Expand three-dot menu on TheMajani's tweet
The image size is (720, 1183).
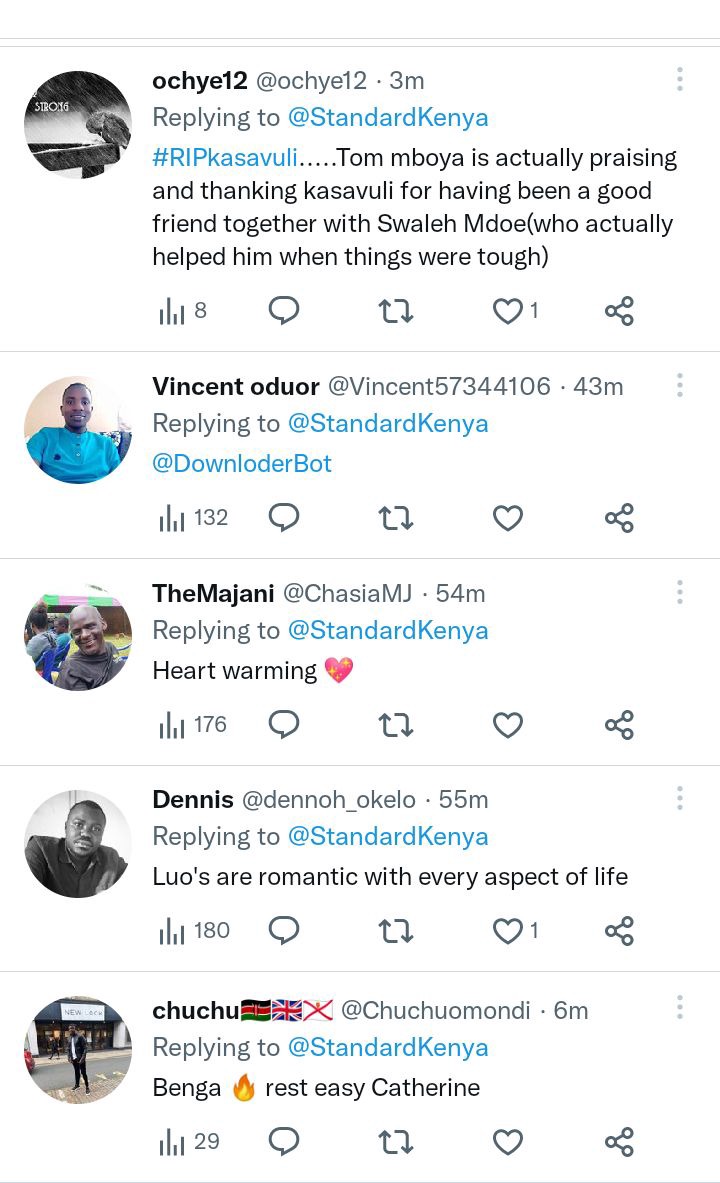[679, 592]
